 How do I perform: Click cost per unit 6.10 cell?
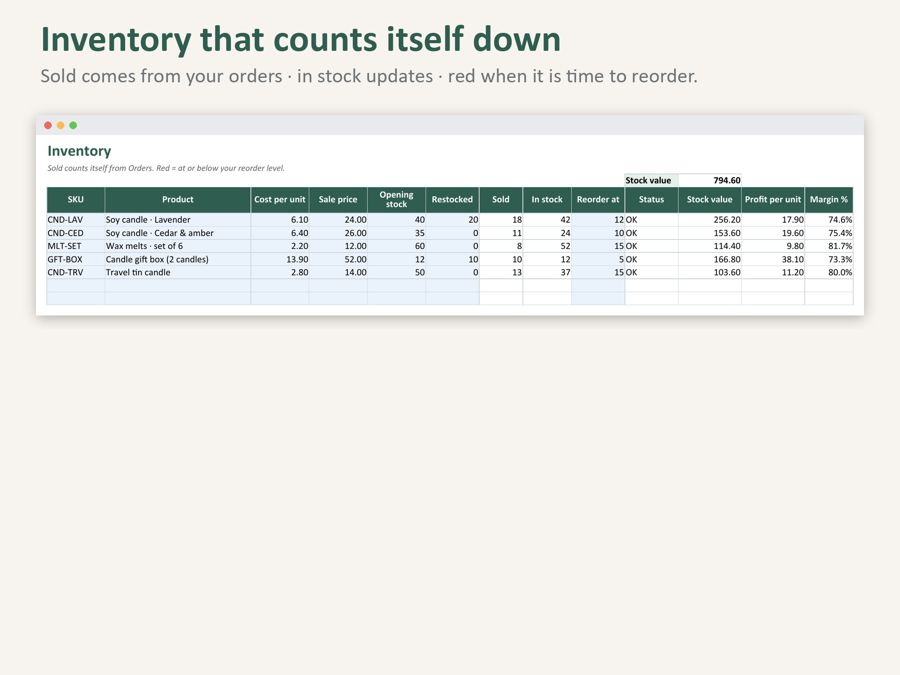click(x=280, y=220)
